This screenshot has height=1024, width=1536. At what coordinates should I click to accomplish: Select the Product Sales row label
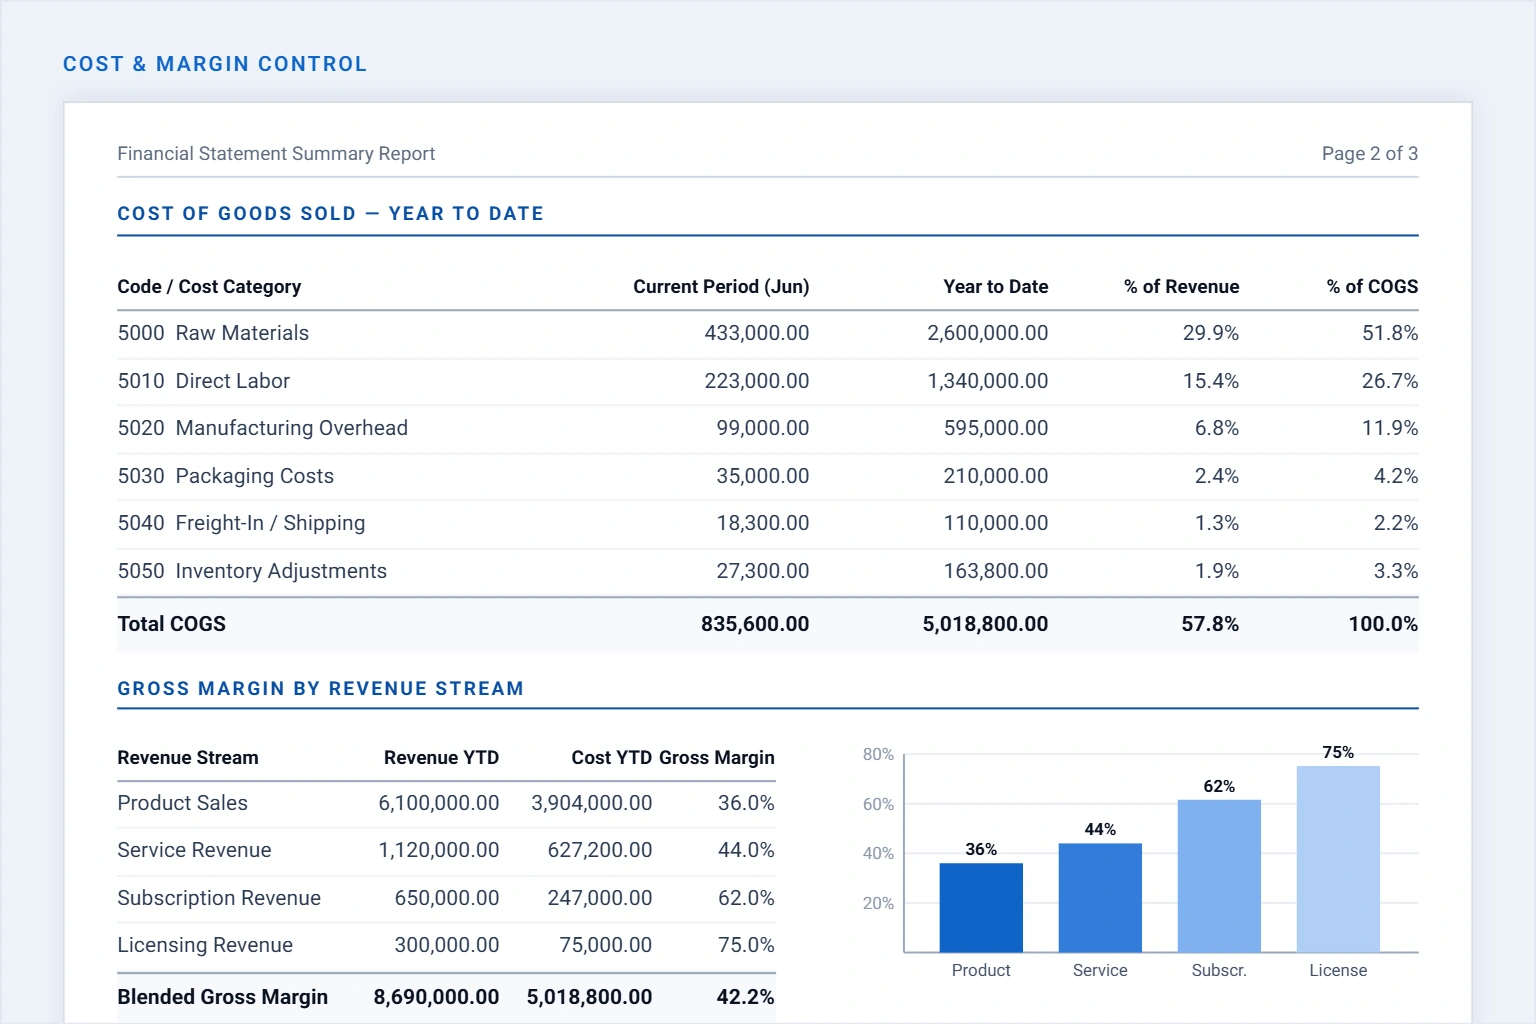pyautogui.click(x=182, y=803)
